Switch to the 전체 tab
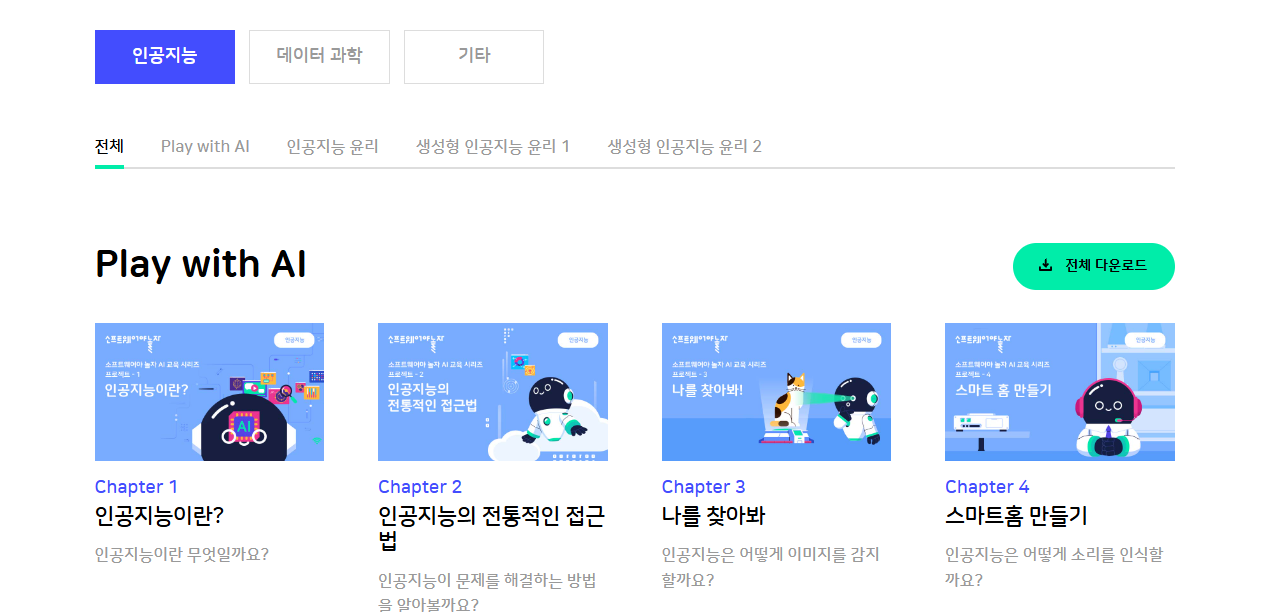1265x612 pixels. click(x=109, y=147)
